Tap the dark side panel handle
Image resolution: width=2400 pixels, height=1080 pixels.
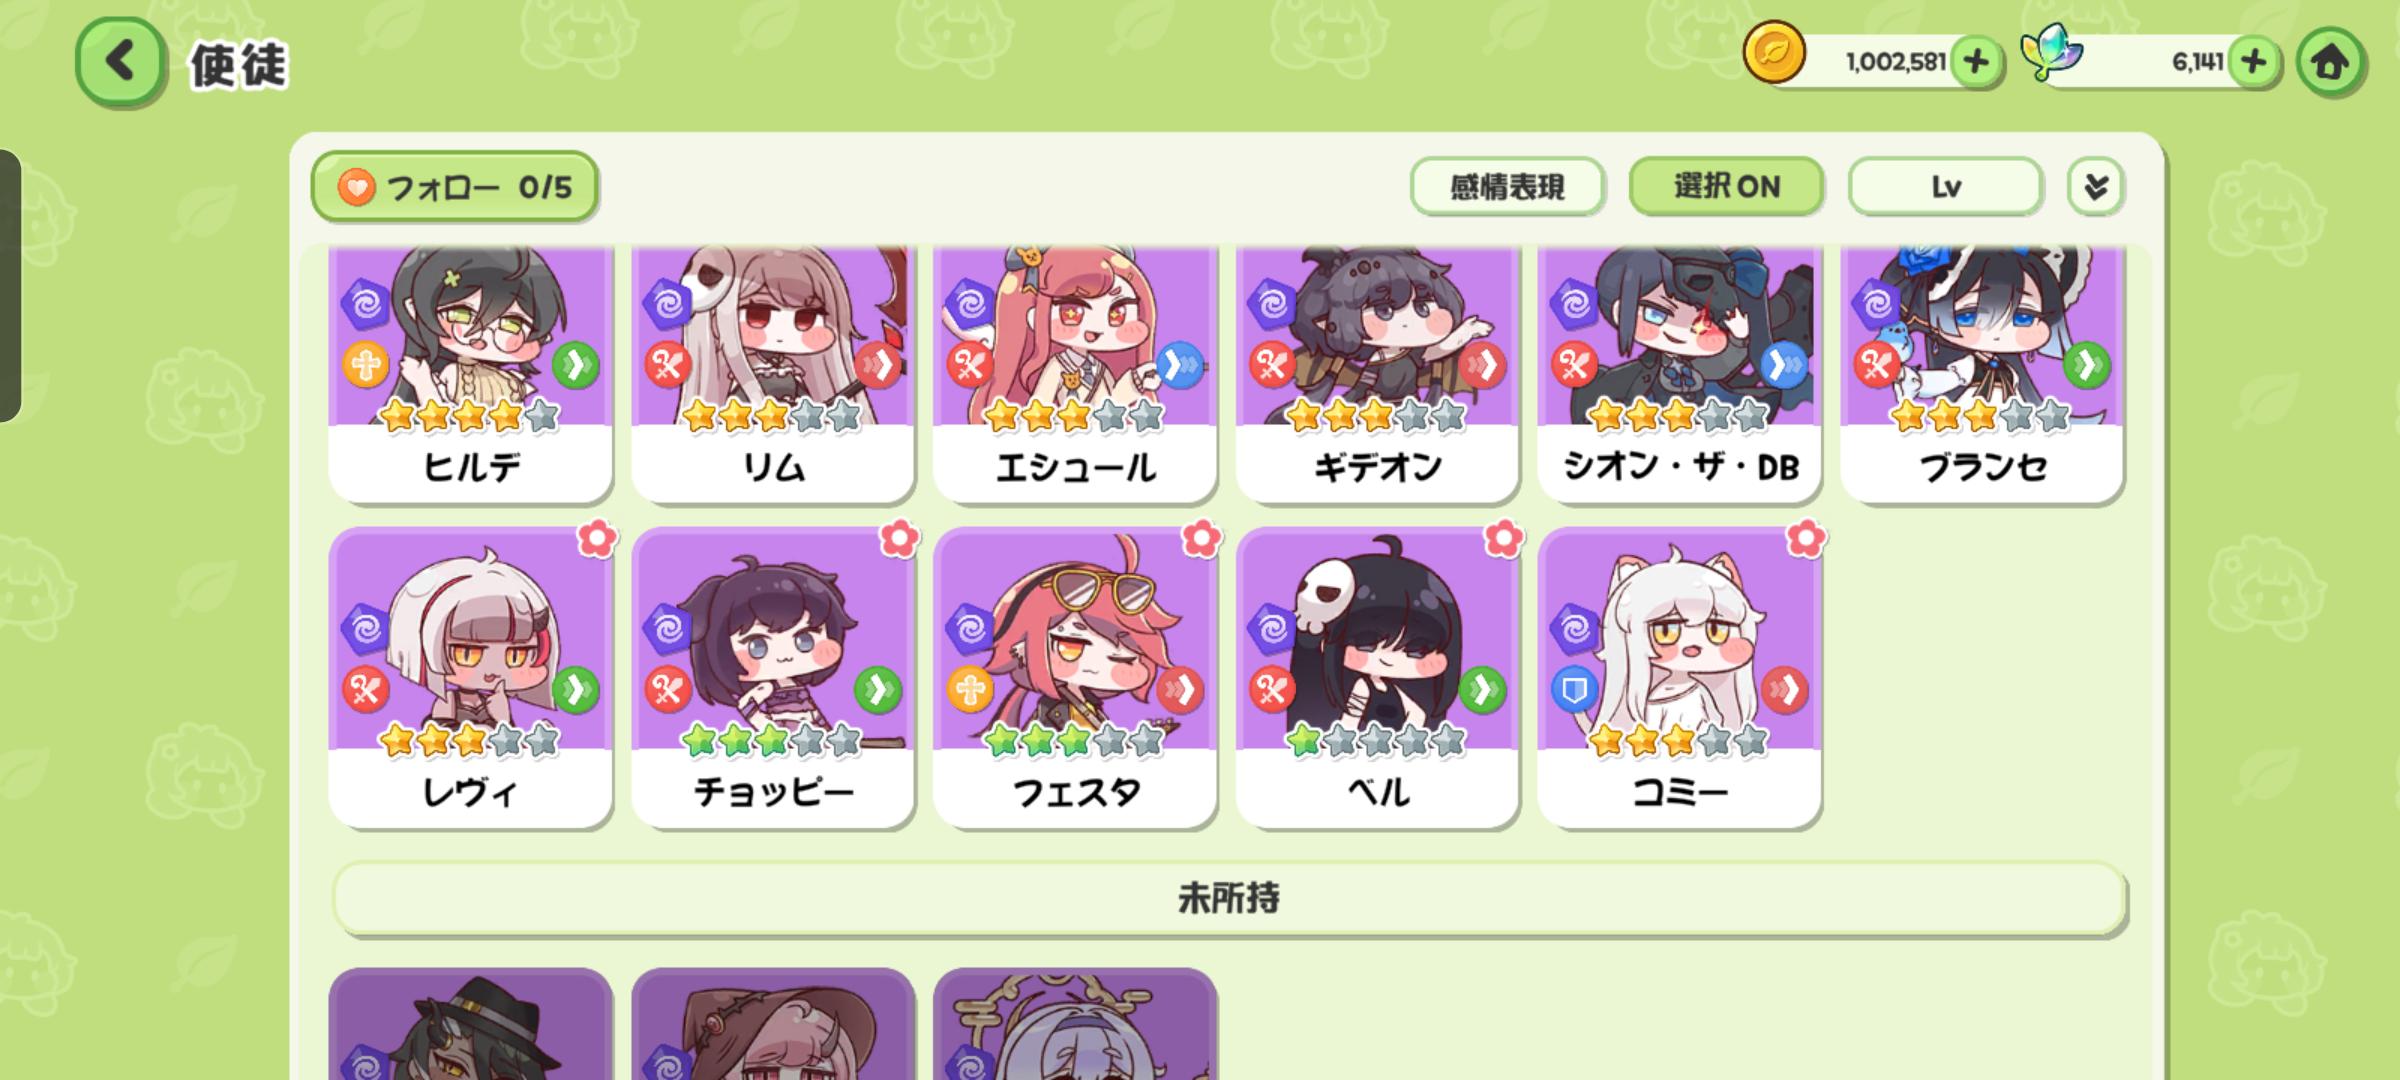pyautogui.click(x=10, y=286)
